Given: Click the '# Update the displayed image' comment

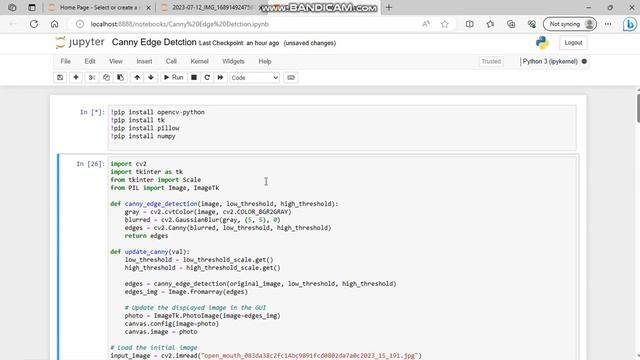Looking at the screenshot, I should [x=195, y=308].
